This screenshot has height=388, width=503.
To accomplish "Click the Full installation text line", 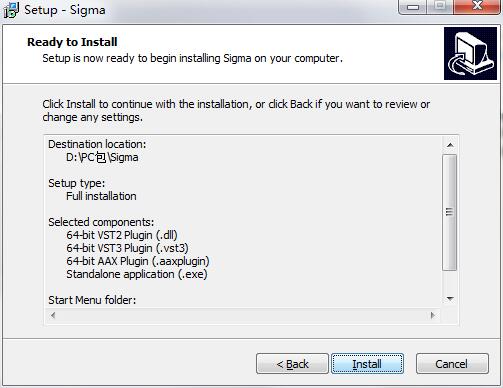I will 101,196.
